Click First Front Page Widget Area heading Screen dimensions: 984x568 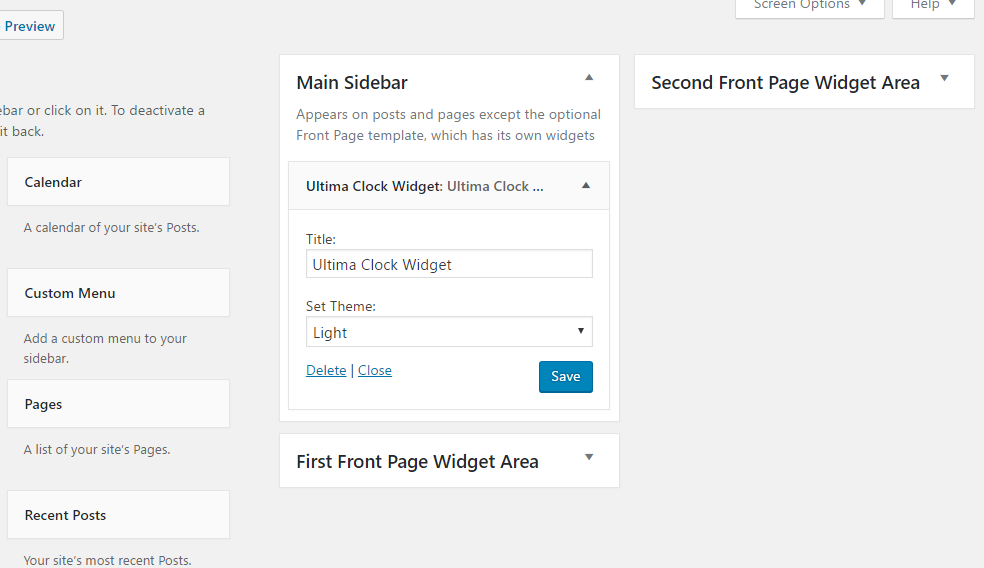[x=417, y=461]
